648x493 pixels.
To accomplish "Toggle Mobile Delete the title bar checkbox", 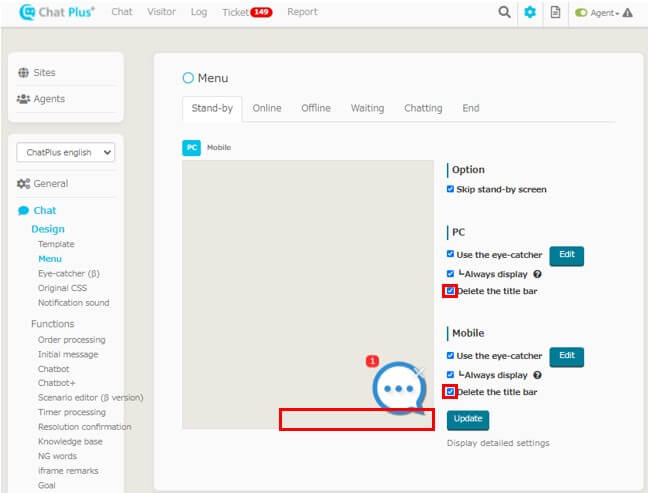I will (450, 391).
